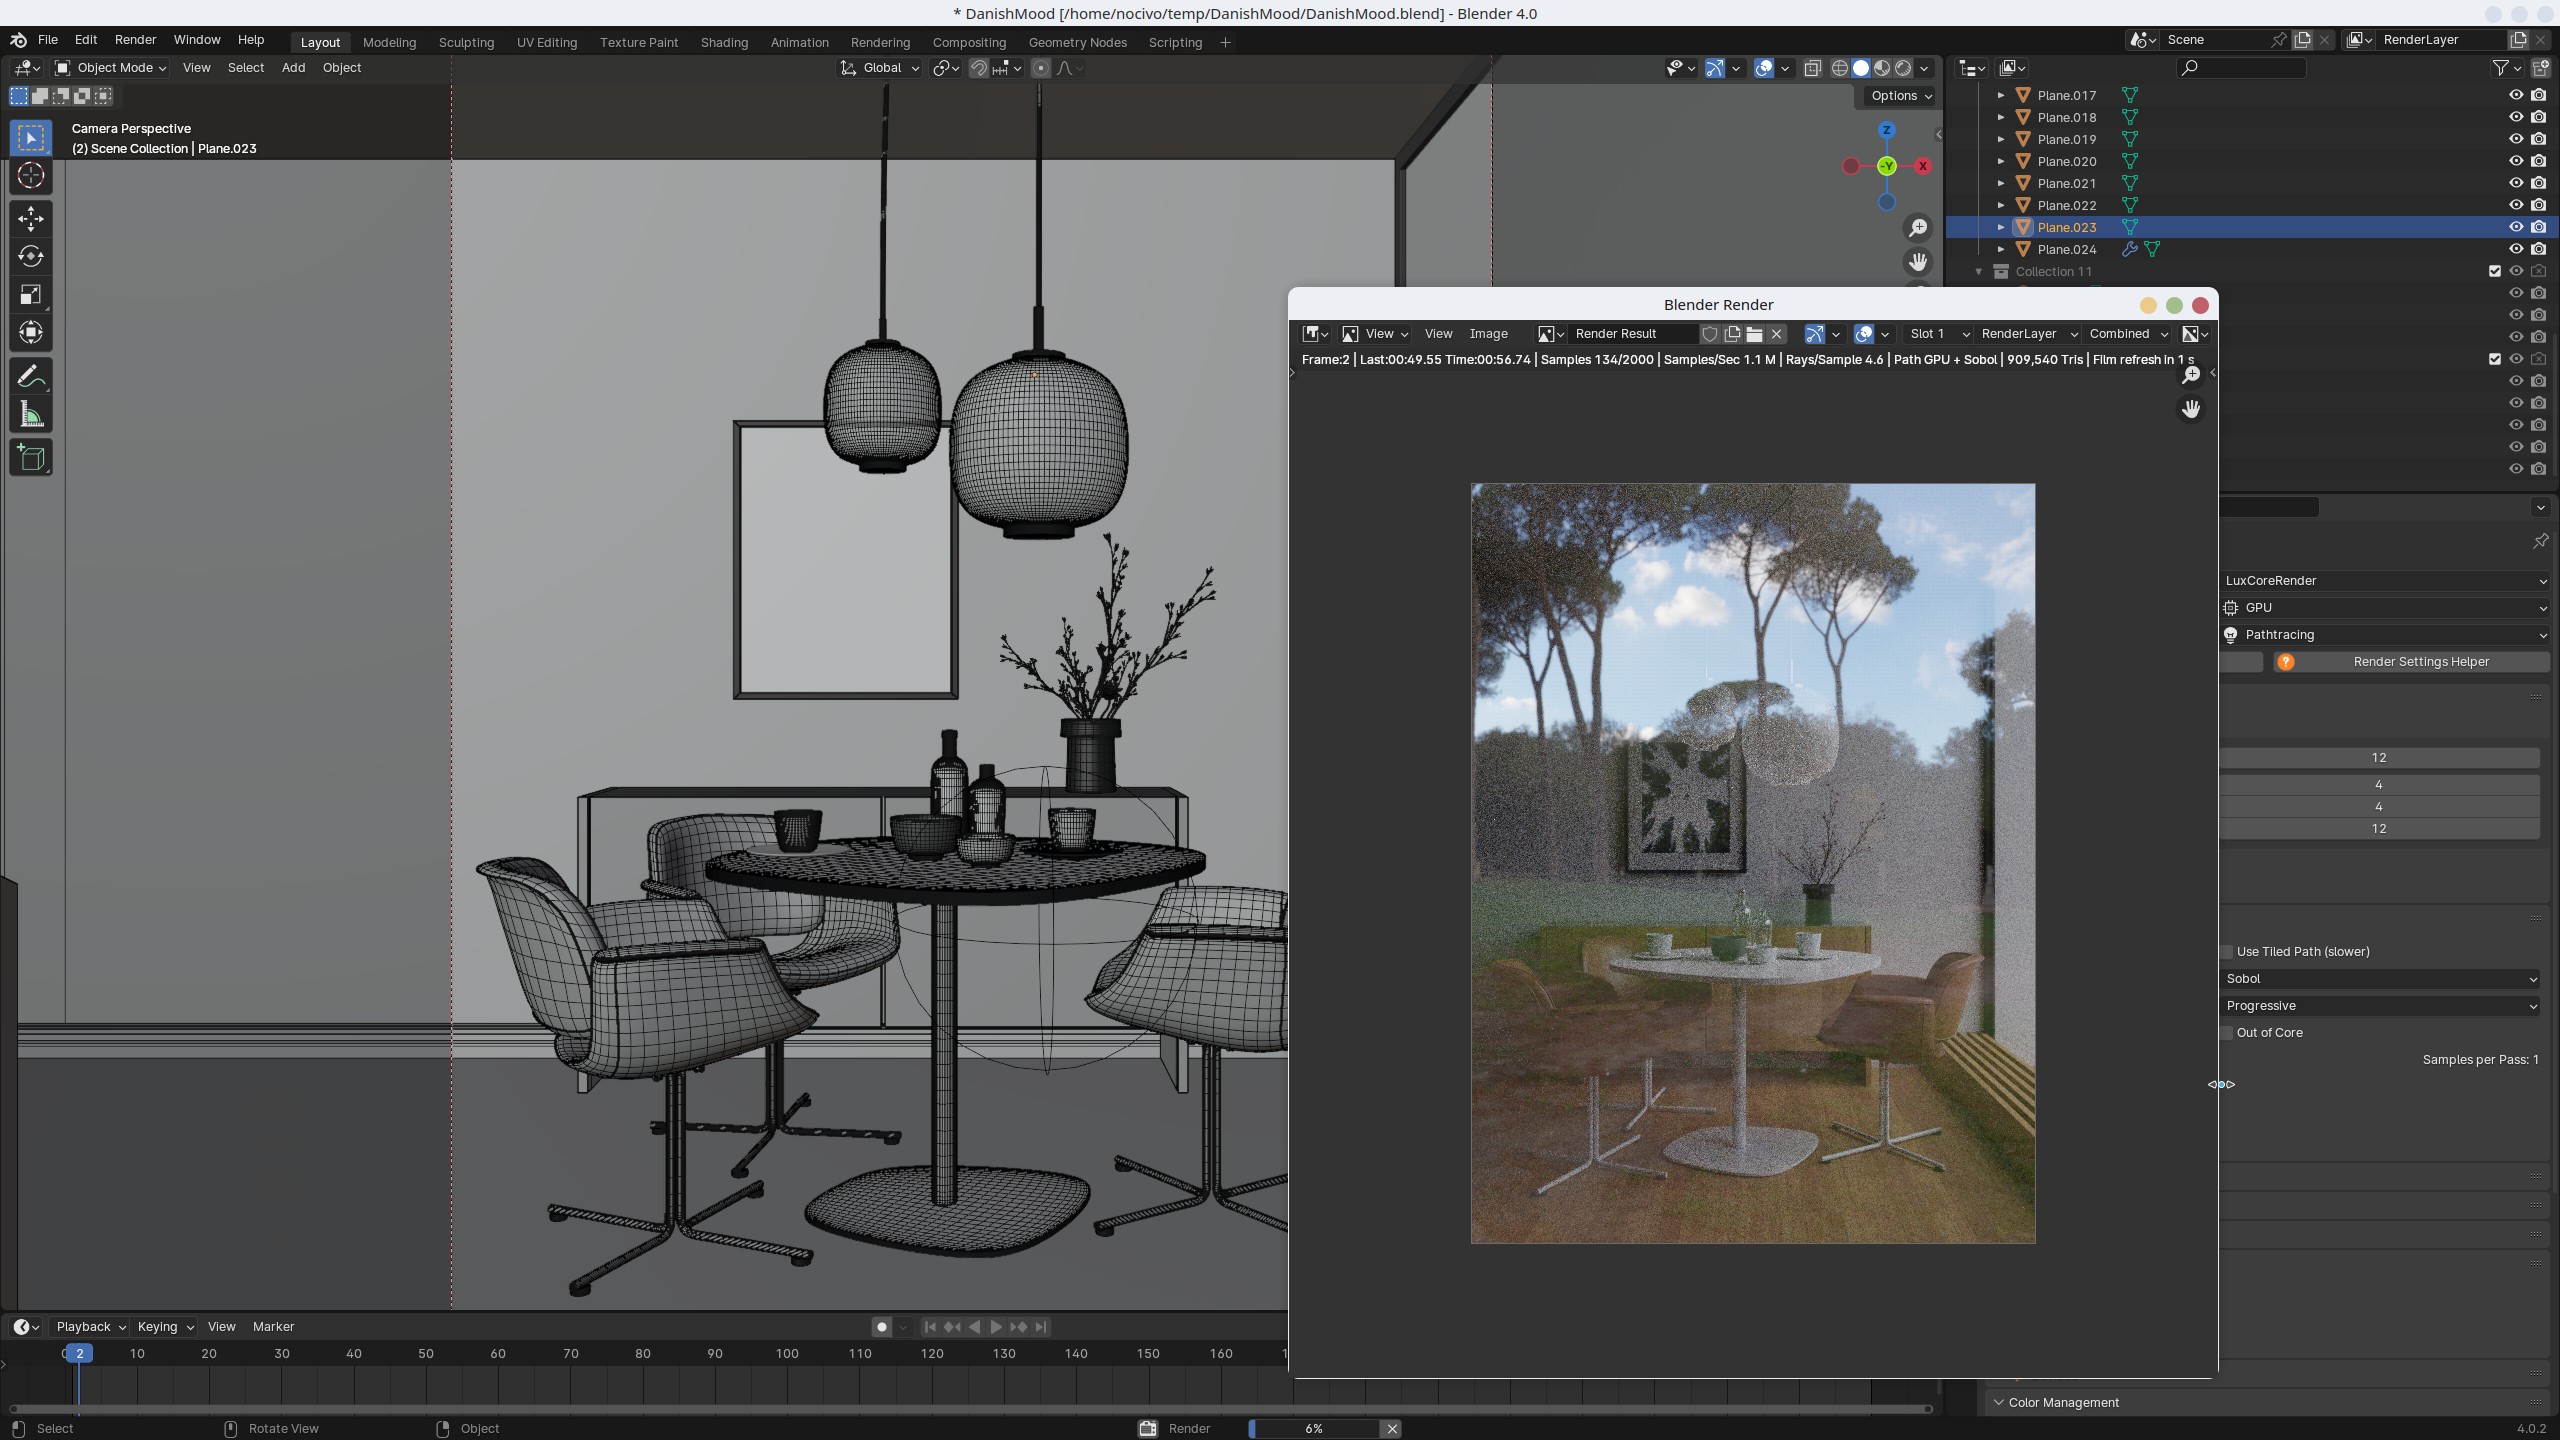Image resolution: width=2560 pixels, height=1440 pixels.
Task: Select the Scale tool
Action: click(x=30, y=294)
